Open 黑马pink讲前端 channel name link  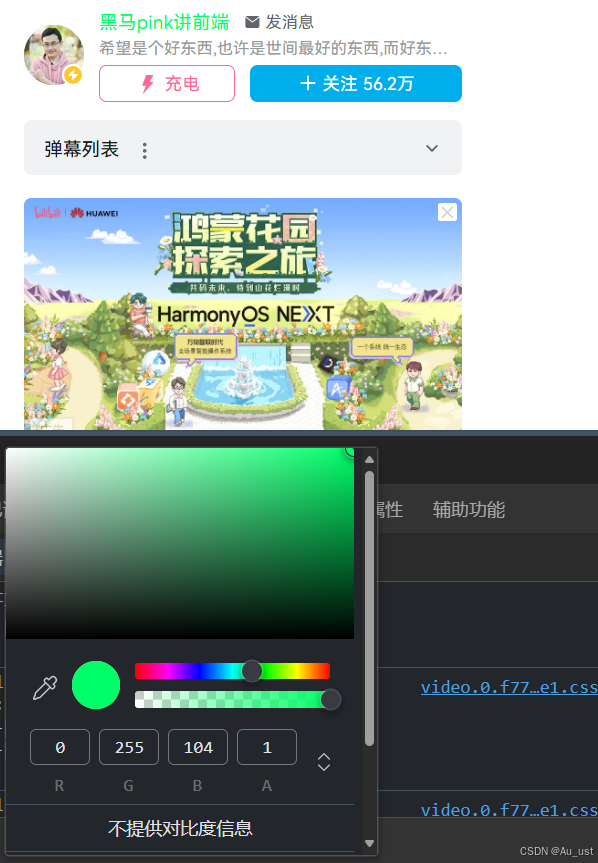pos(164,22)
